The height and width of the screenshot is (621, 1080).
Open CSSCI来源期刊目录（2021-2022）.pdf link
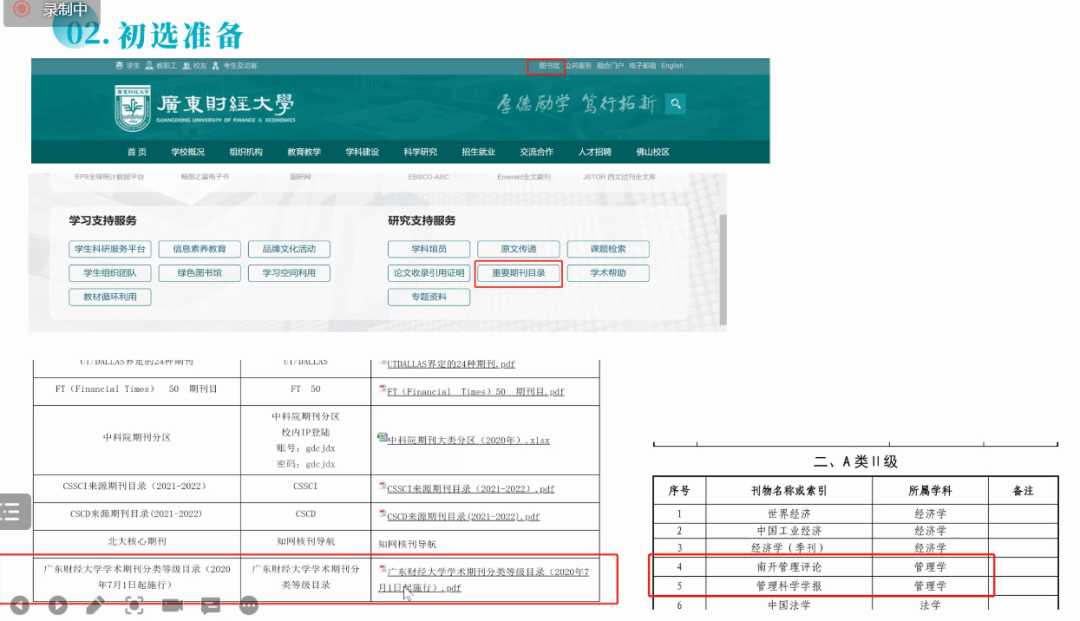[470, 489]
